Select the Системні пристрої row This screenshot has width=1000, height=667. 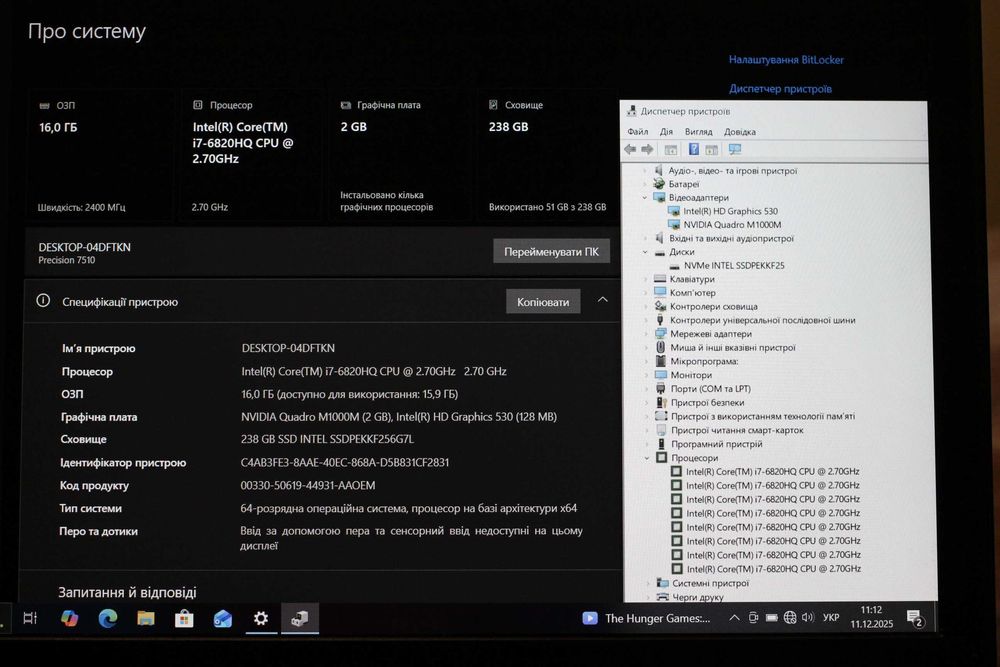click(710, 583)
